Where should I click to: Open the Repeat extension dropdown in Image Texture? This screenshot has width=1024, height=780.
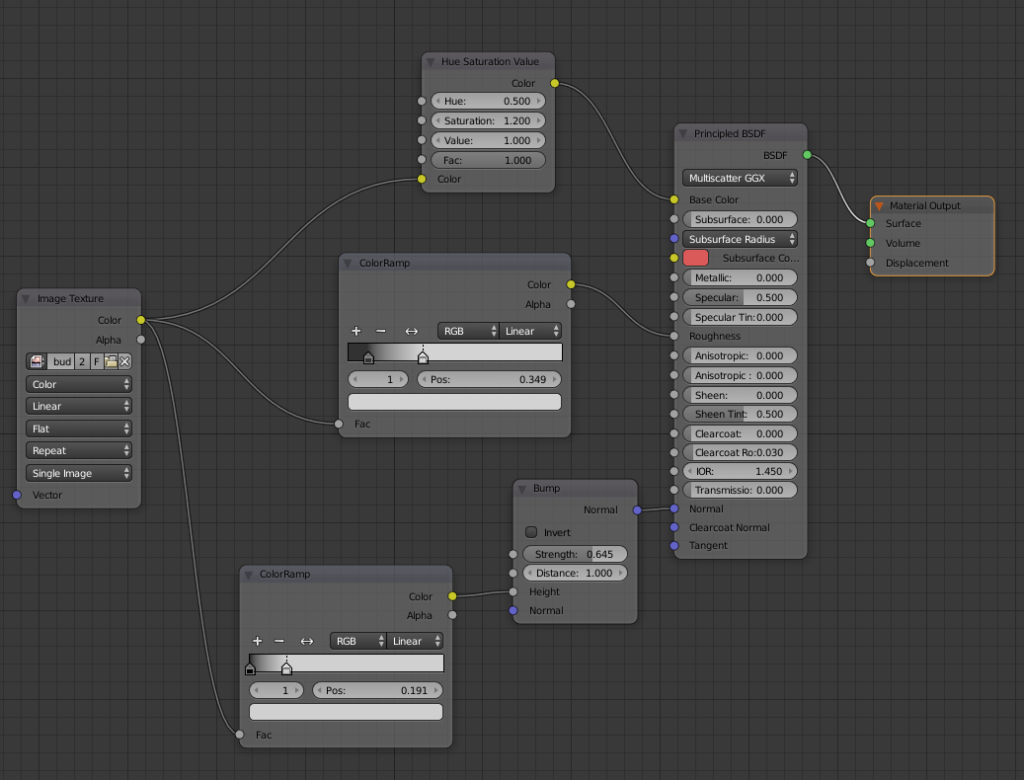tap(80, 451)
